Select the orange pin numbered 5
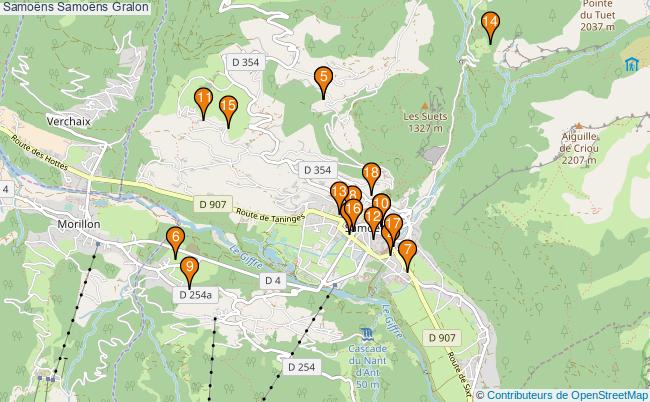 (x=323, y=82)
